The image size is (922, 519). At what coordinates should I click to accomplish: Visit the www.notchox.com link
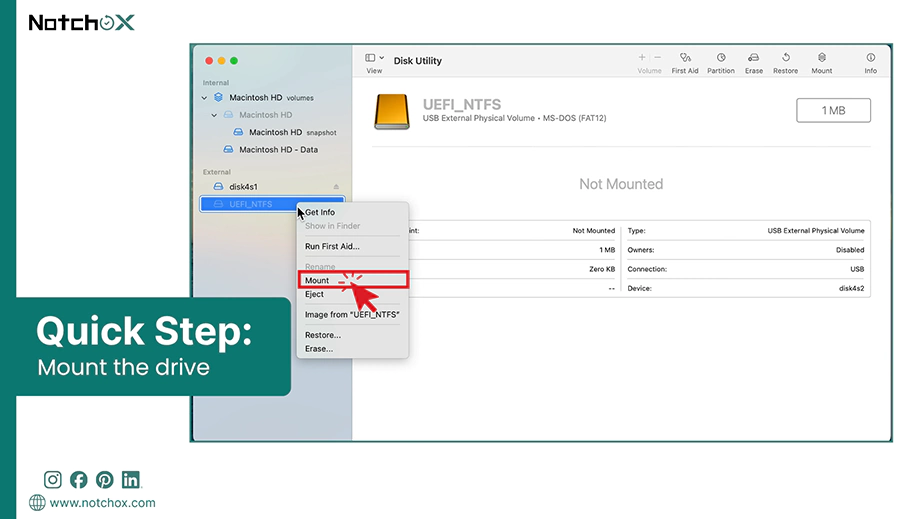(102, 503)
